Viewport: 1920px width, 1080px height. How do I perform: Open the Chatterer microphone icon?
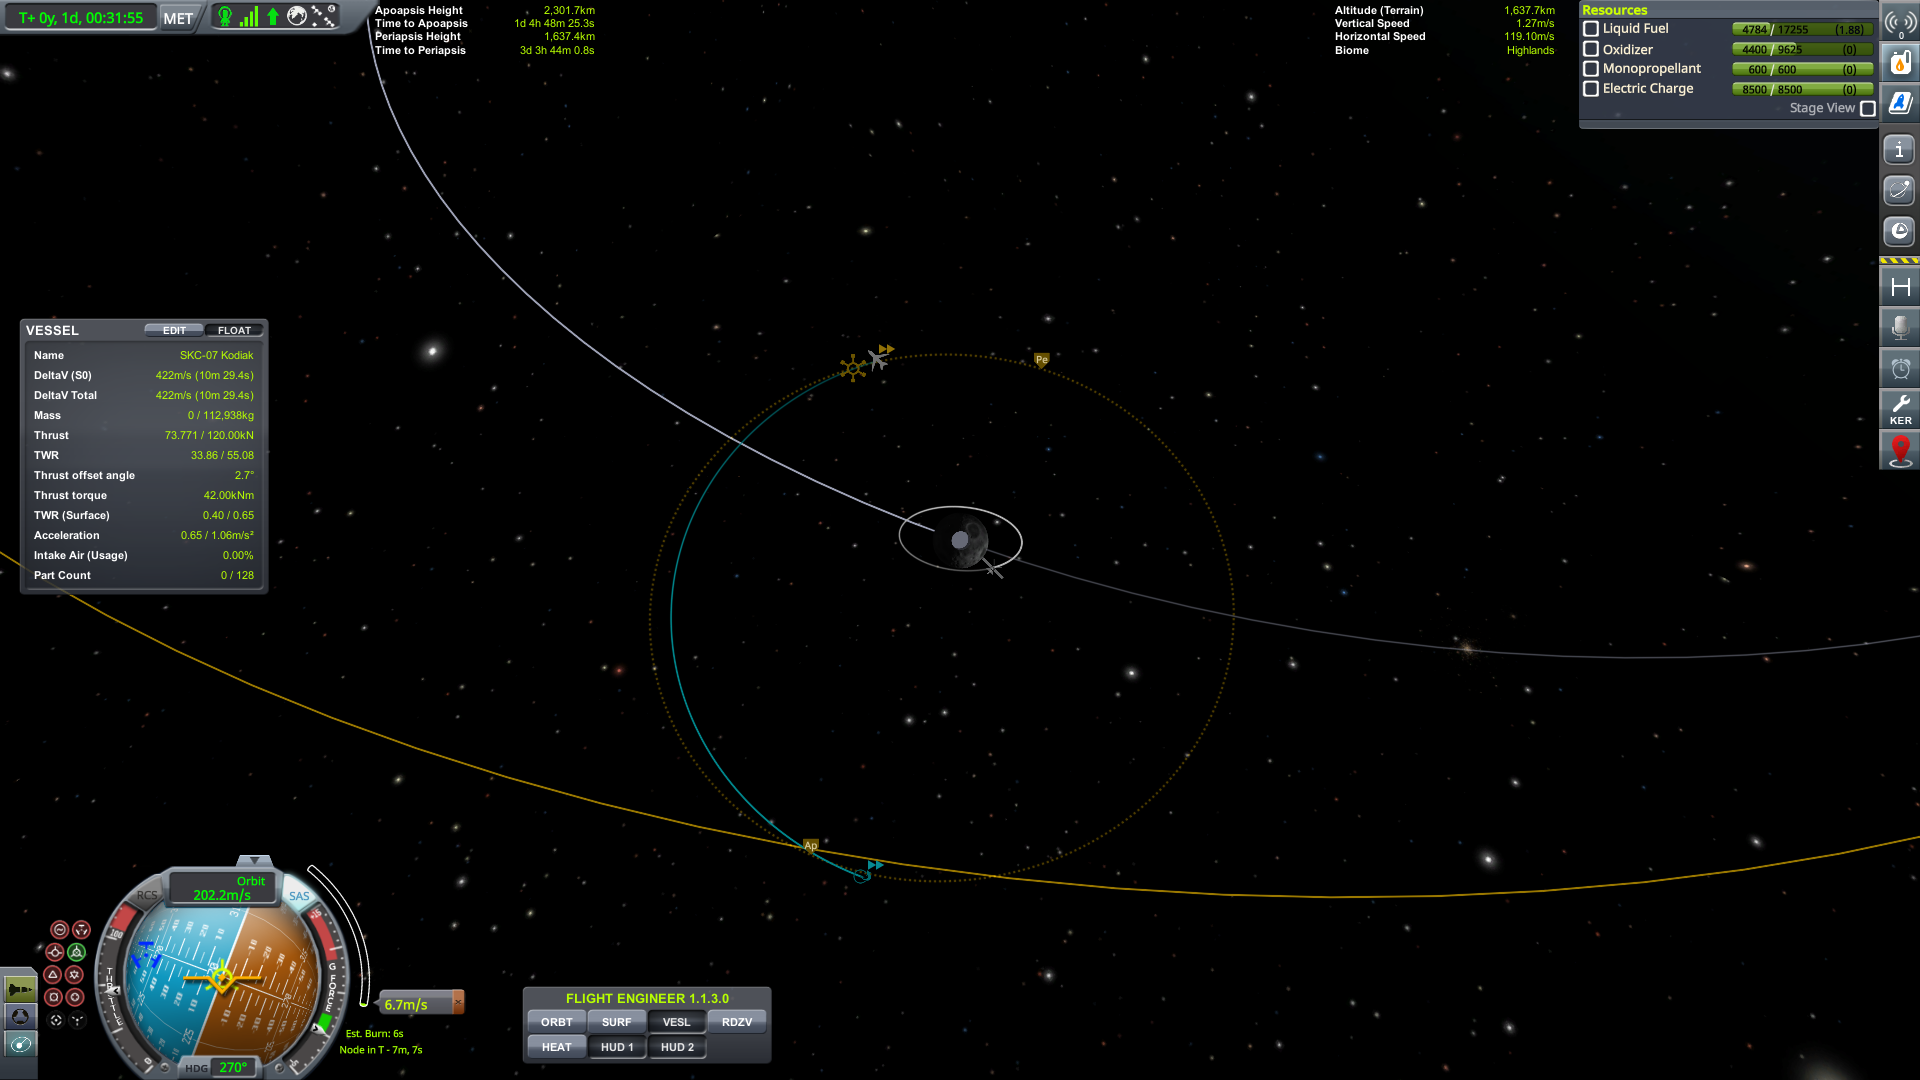(x=1900, y=327)
